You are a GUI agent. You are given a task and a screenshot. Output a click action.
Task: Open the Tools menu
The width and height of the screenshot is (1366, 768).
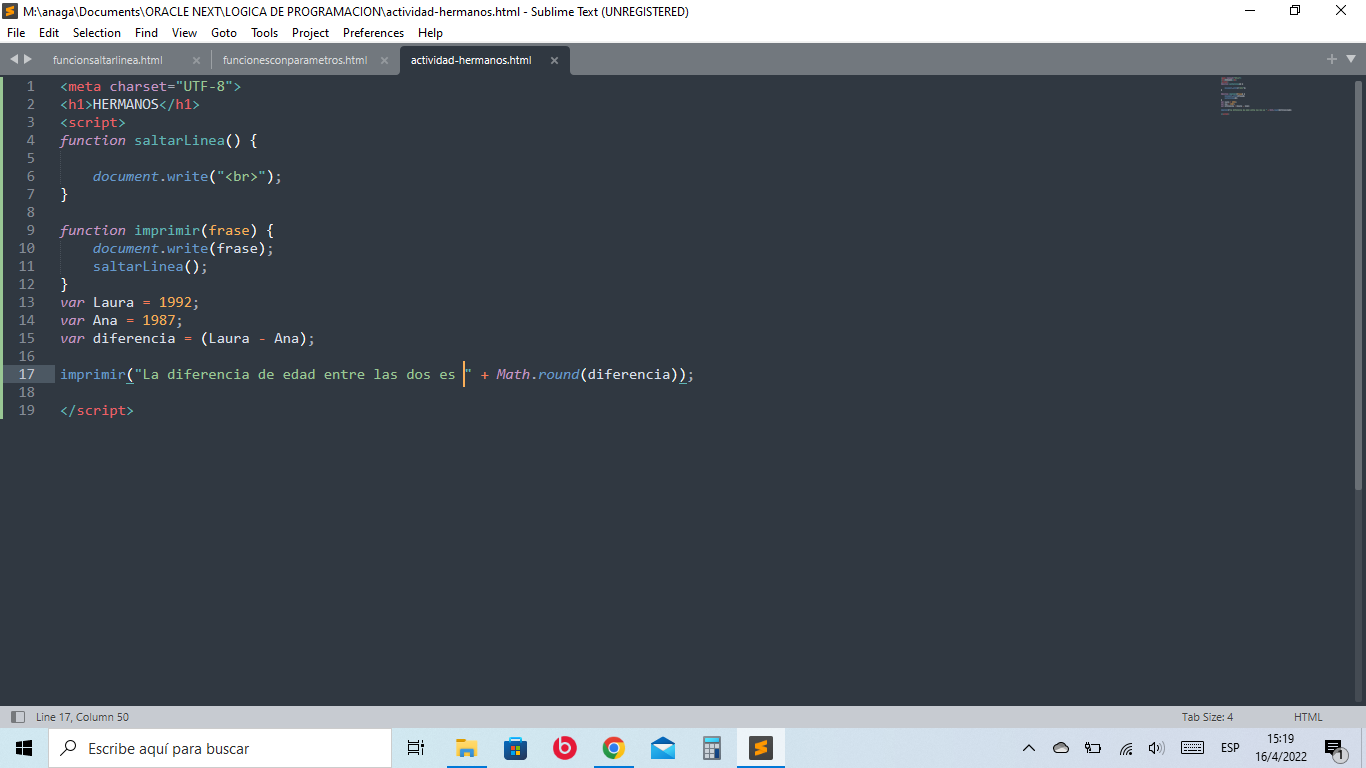265,33
